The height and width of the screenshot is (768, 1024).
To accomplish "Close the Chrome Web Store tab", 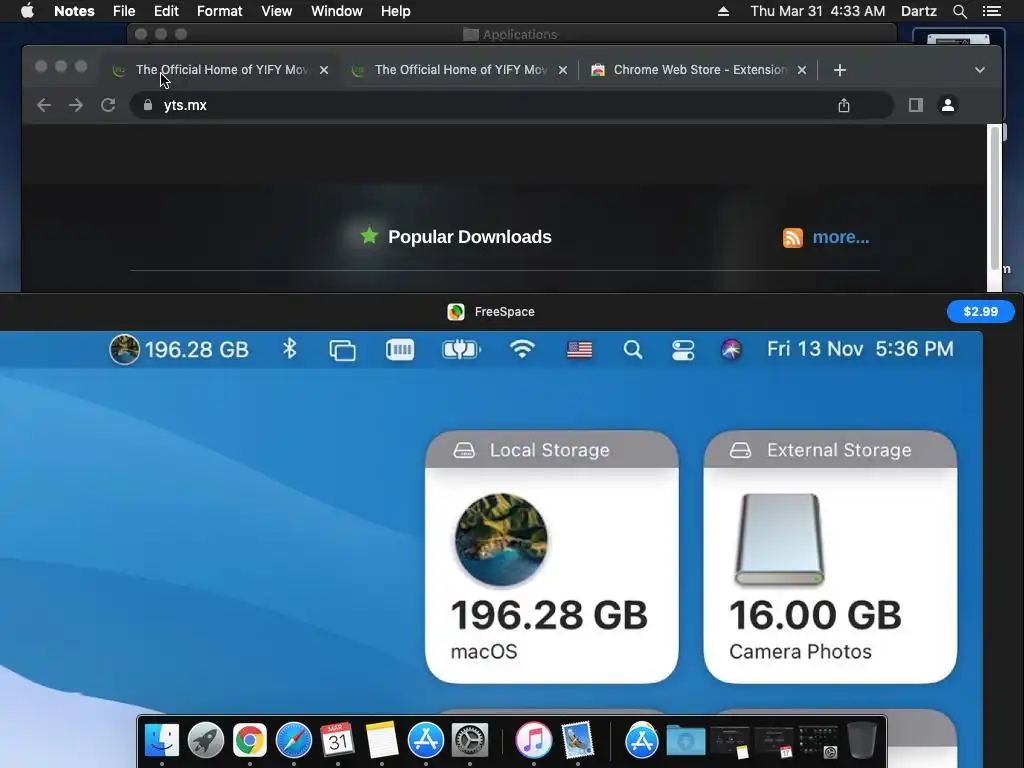I will click(802, 70).
